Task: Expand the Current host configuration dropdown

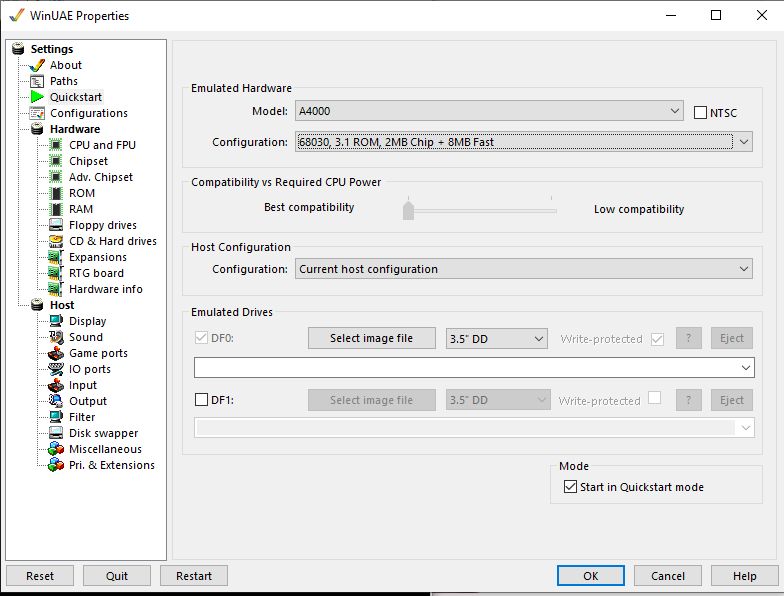Action: [524, 269]
